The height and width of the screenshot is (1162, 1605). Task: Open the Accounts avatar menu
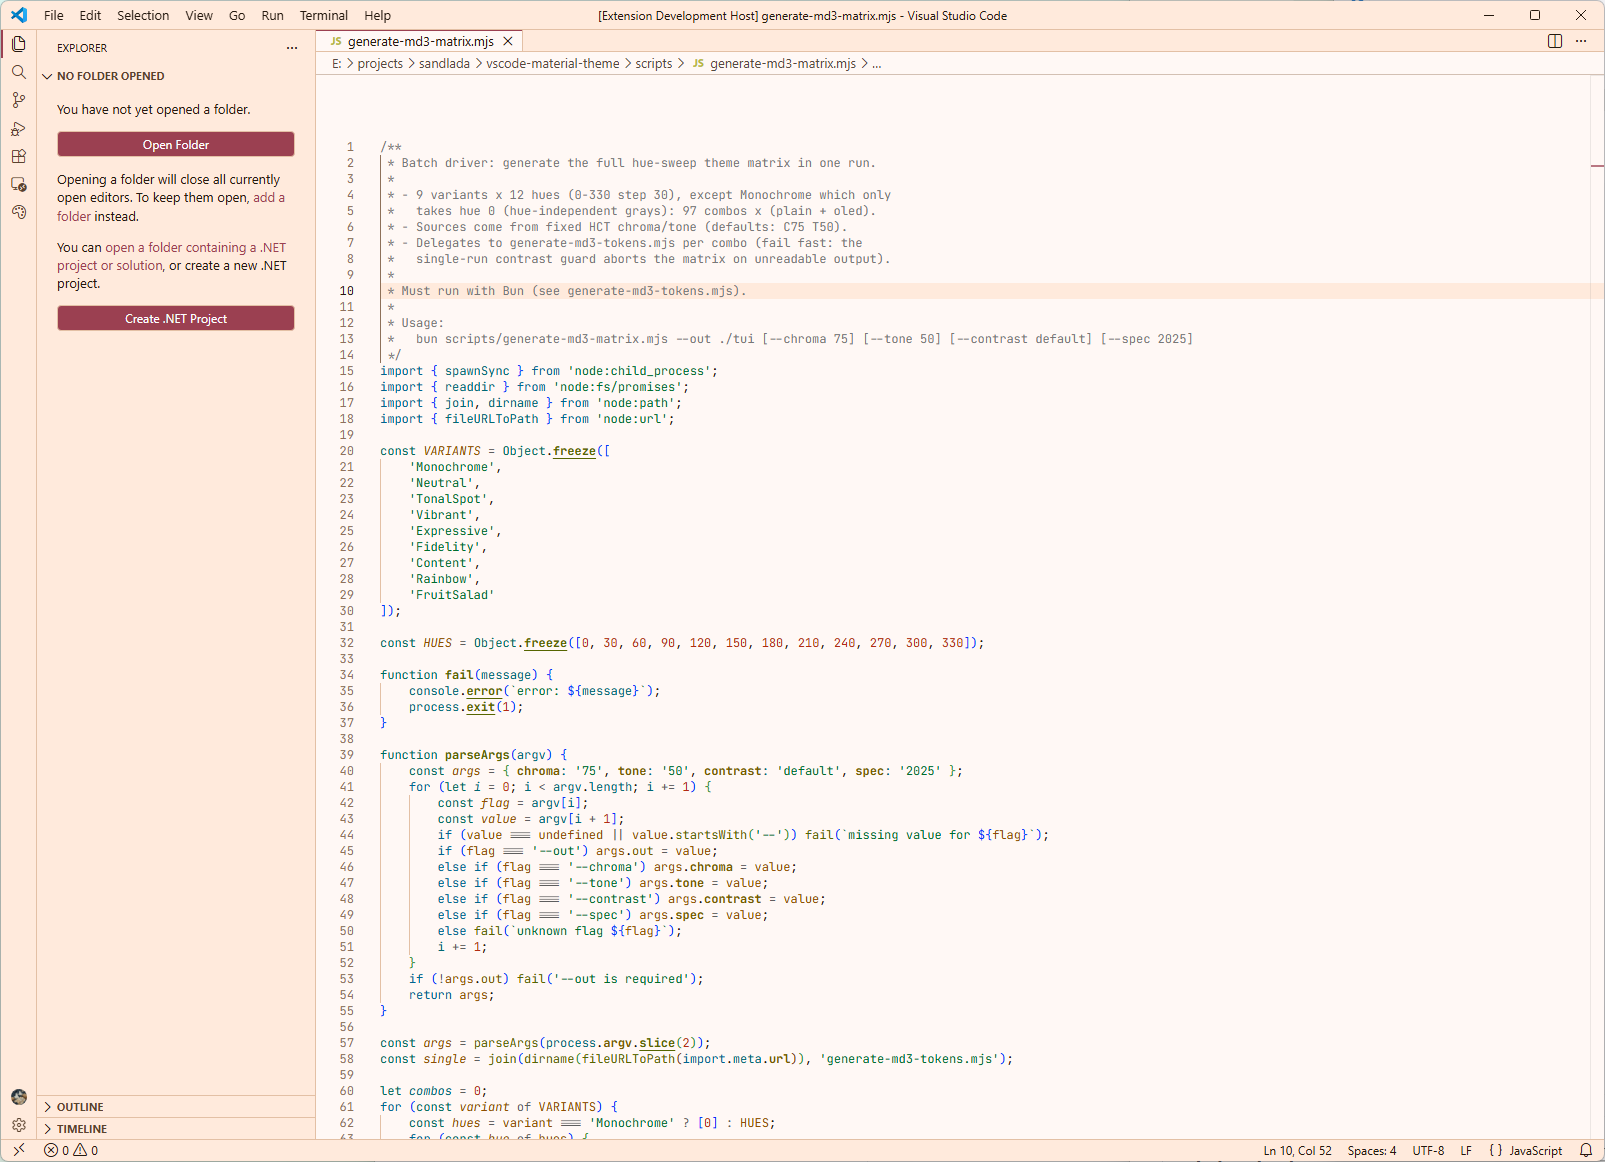point(18,1097)
